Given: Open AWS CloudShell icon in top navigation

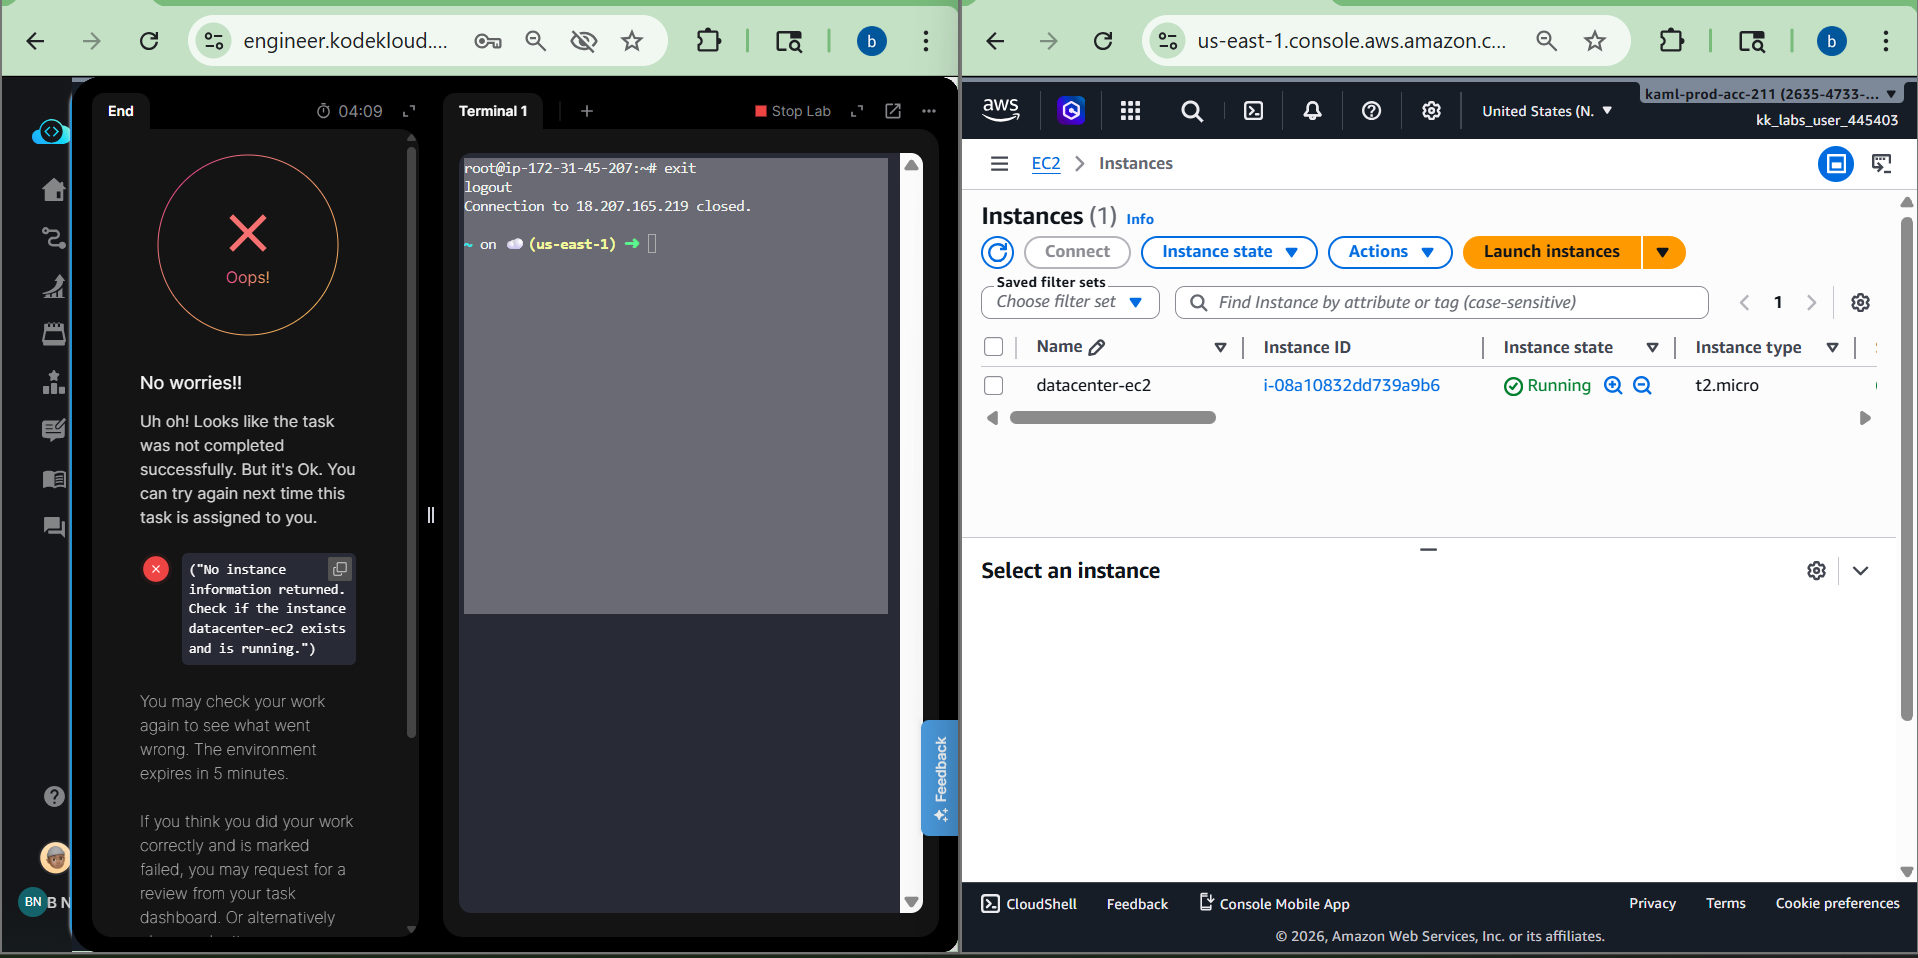Looking at the screenshot, I should click(x=1253, y=111).
